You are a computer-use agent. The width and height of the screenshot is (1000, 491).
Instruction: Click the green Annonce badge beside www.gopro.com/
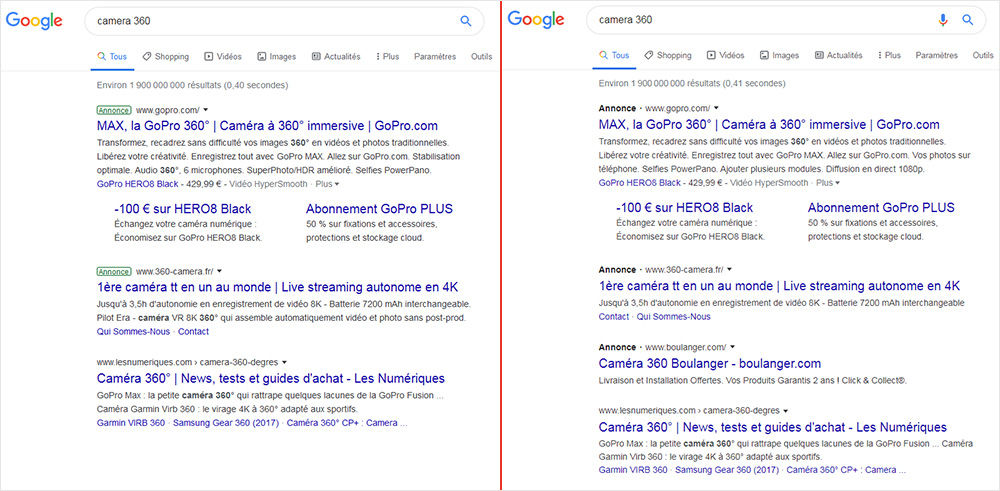pyautogui.click(x=114, y=110)
